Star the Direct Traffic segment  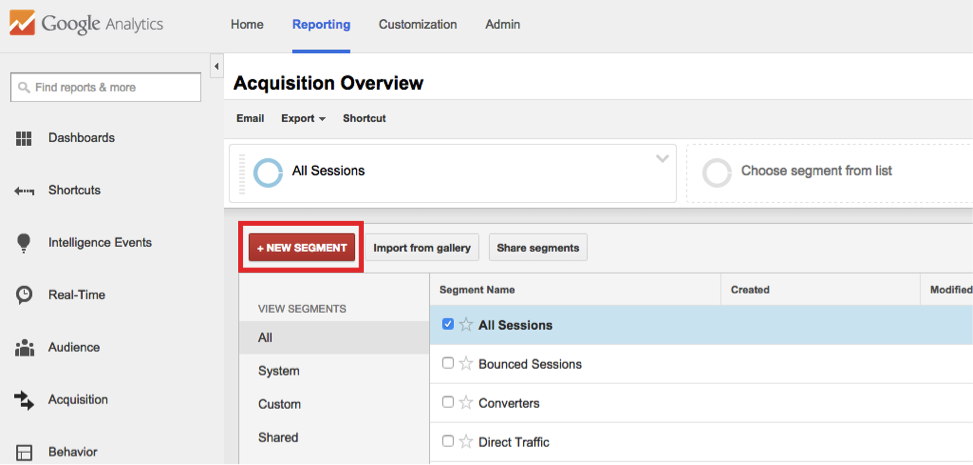[x=465, y=442]
